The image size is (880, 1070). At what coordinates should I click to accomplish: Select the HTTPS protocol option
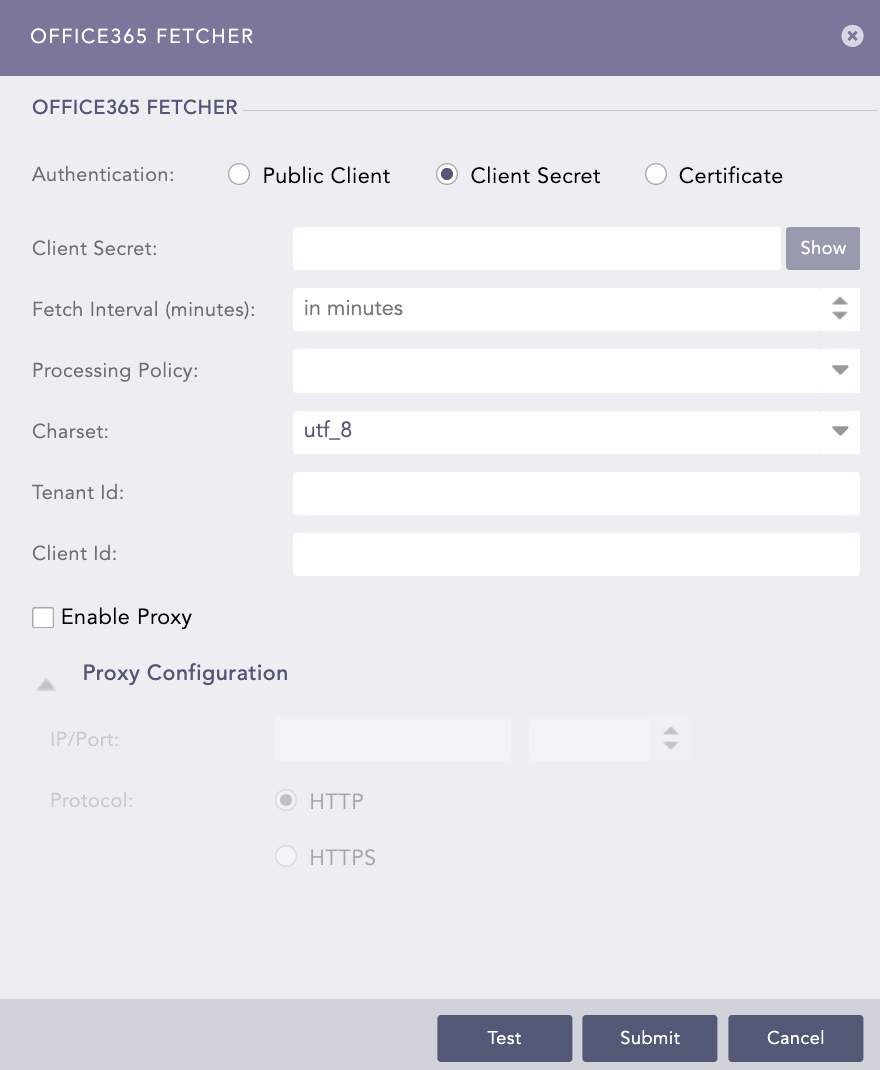(287, 857)
